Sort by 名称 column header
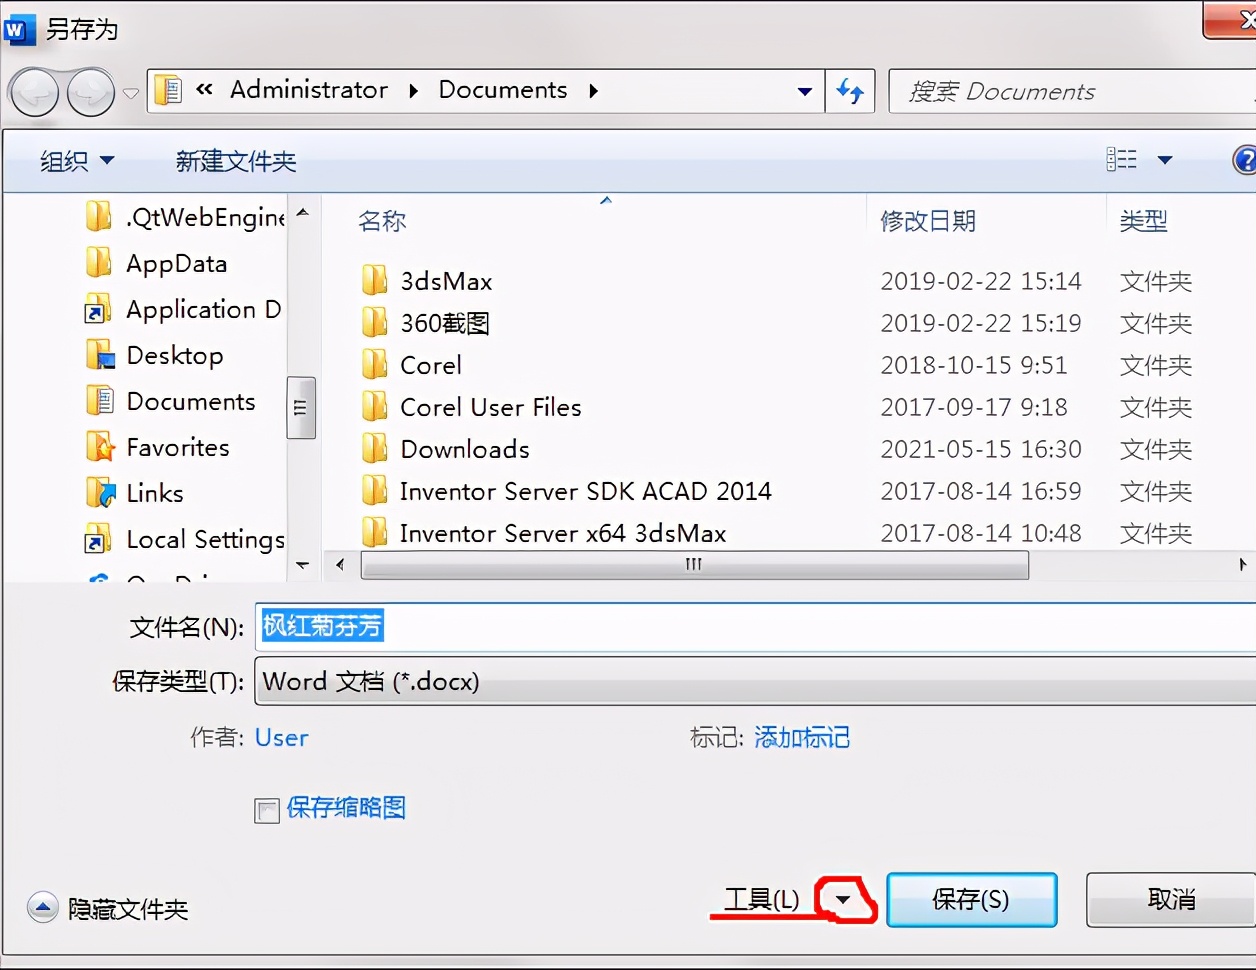This screenshot has width=1256, height=970. (382, 221)
